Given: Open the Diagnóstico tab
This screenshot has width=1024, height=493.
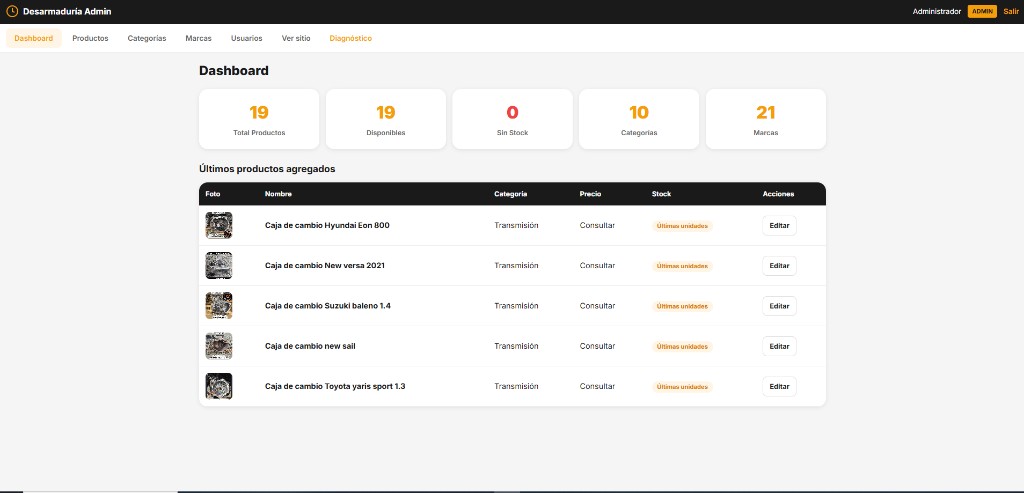Looking at the screenshot, I should point(350,38).
